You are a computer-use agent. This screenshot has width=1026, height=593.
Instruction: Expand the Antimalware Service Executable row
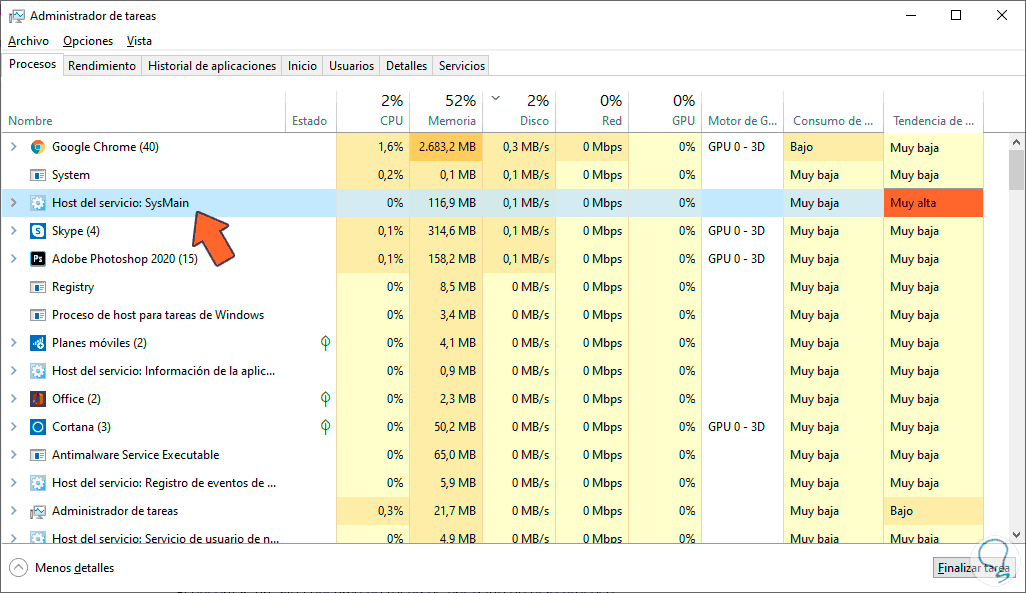point(13,455)
